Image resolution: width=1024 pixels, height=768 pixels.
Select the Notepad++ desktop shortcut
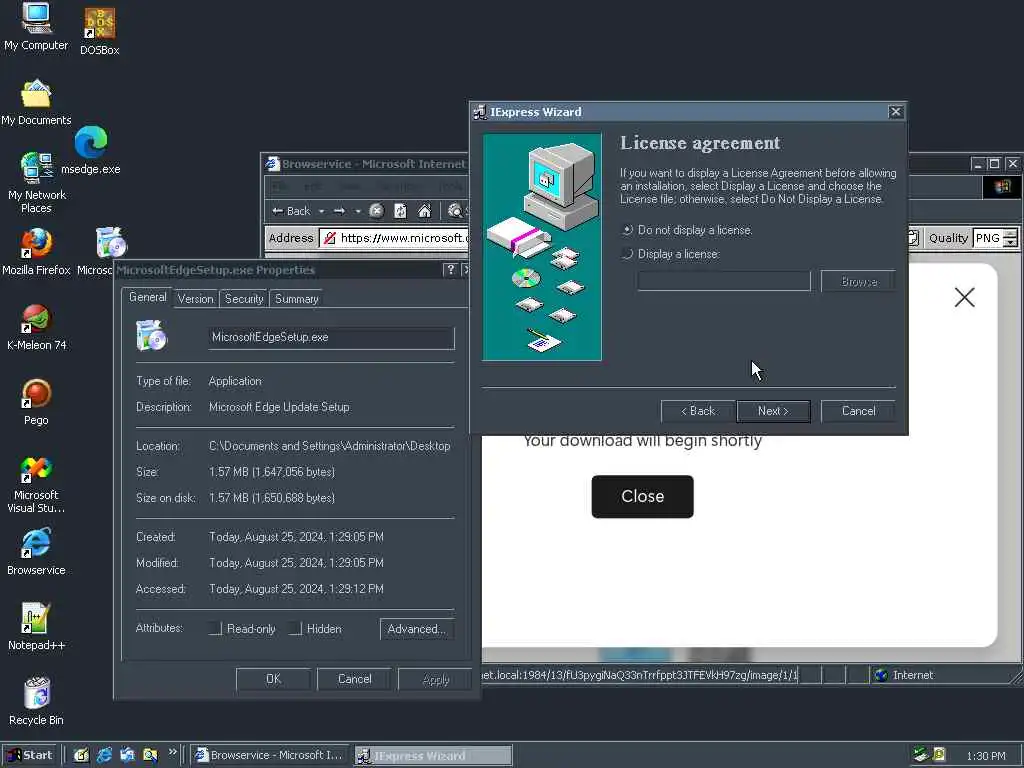point(36,627)
